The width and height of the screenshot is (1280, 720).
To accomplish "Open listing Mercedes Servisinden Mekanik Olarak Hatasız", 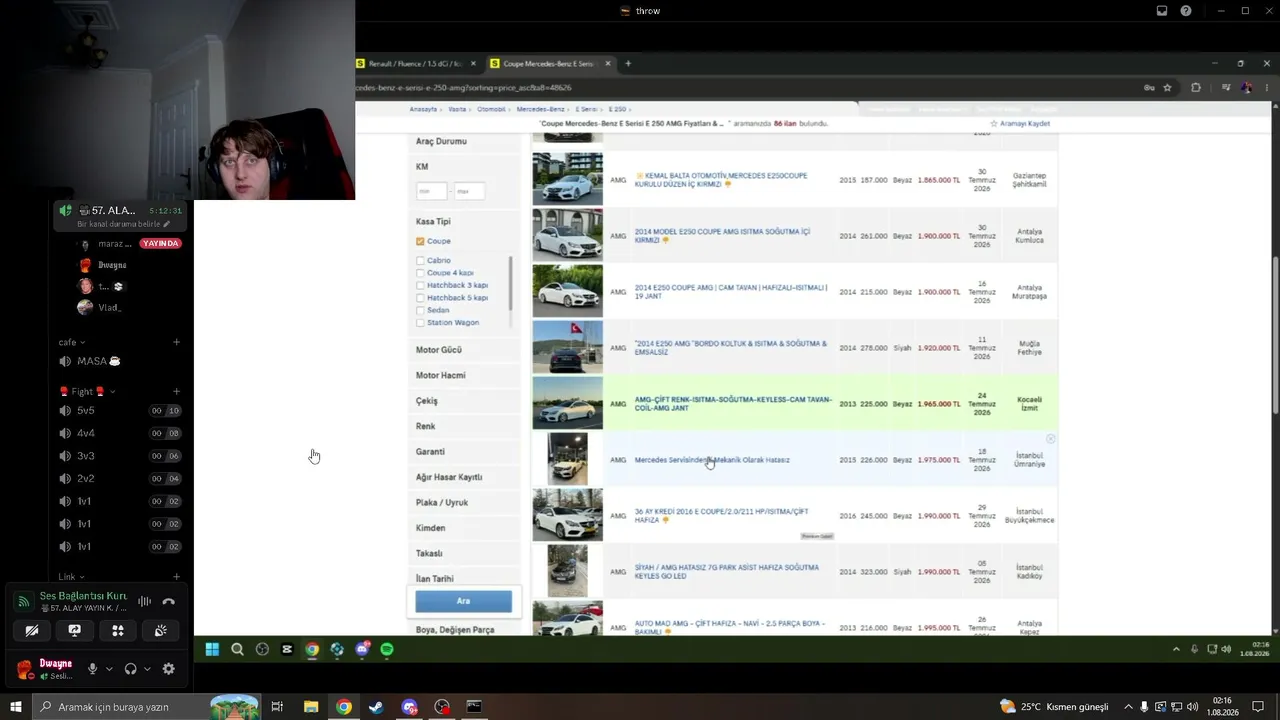I will 712,460.
